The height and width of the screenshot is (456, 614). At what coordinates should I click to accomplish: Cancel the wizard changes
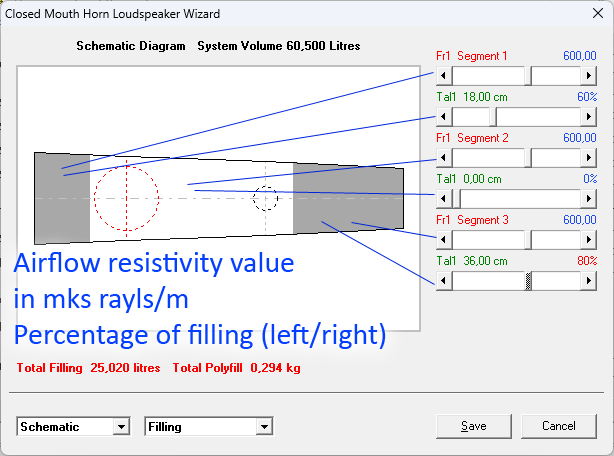(559, 426)
